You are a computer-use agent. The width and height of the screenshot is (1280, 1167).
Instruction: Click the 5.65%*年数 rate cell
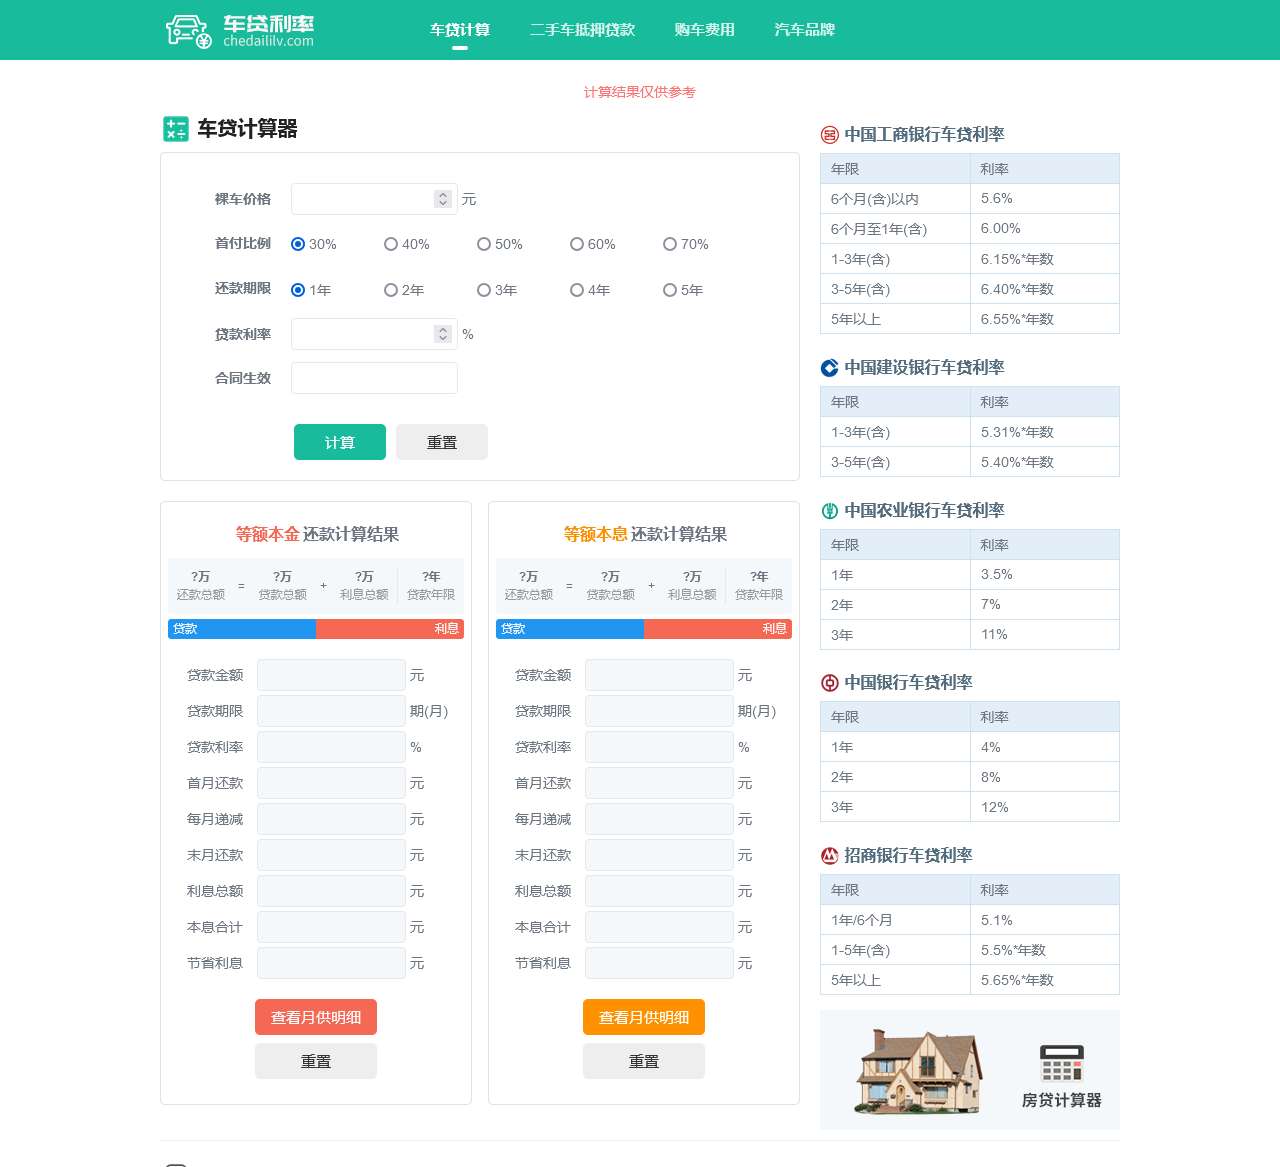(x=1044, y=980)
